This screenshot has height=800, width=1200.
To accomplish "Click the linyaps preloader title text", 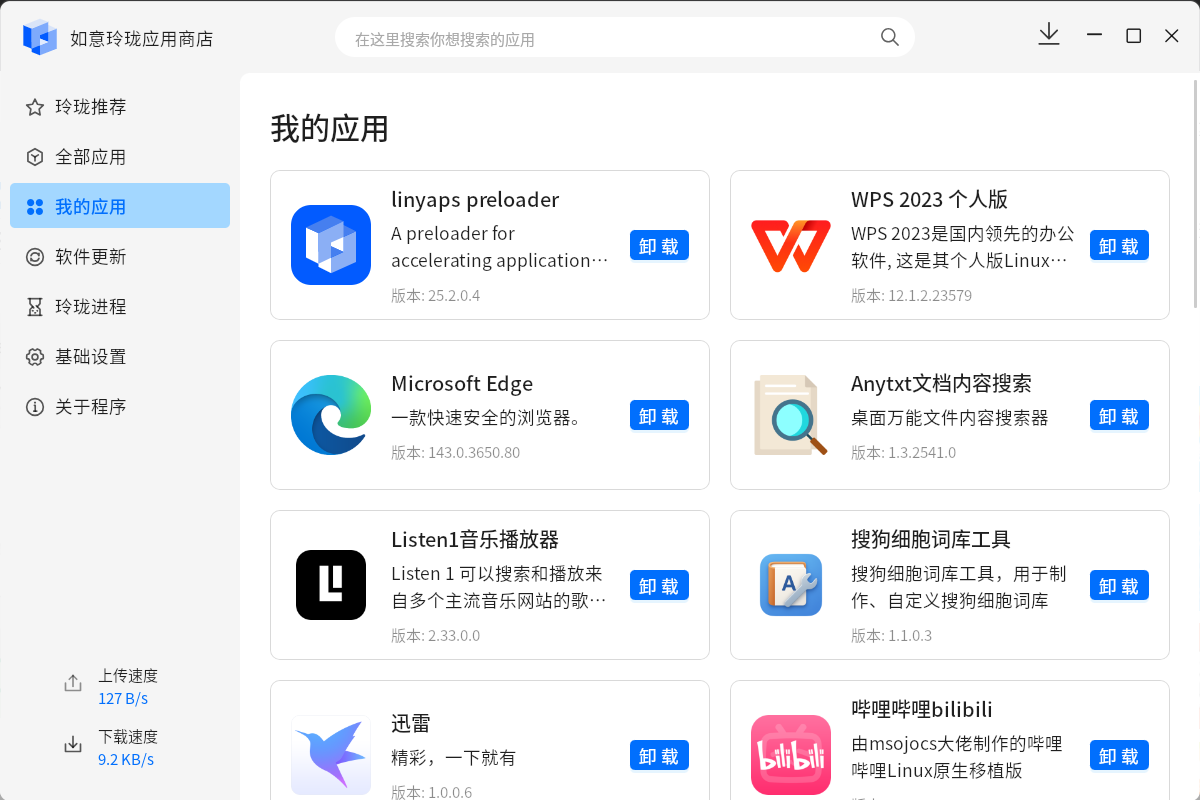I will click(x=475, y=200).
